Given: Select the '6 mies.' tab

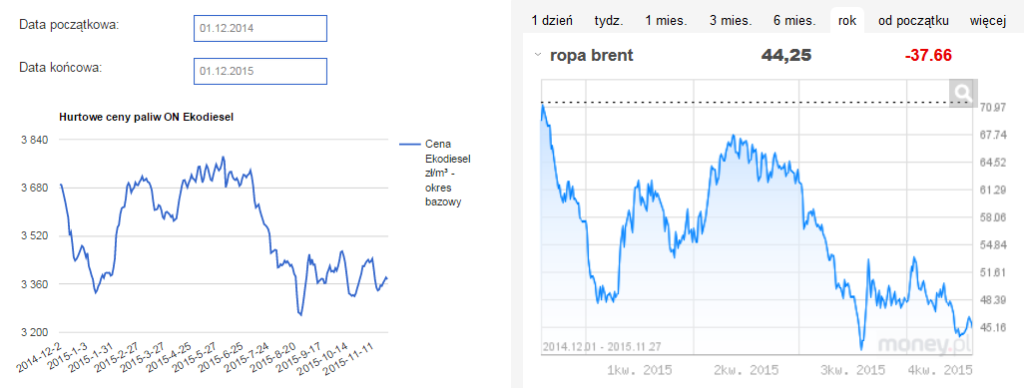Looking at the screenshot, I should tap(794, 21).
